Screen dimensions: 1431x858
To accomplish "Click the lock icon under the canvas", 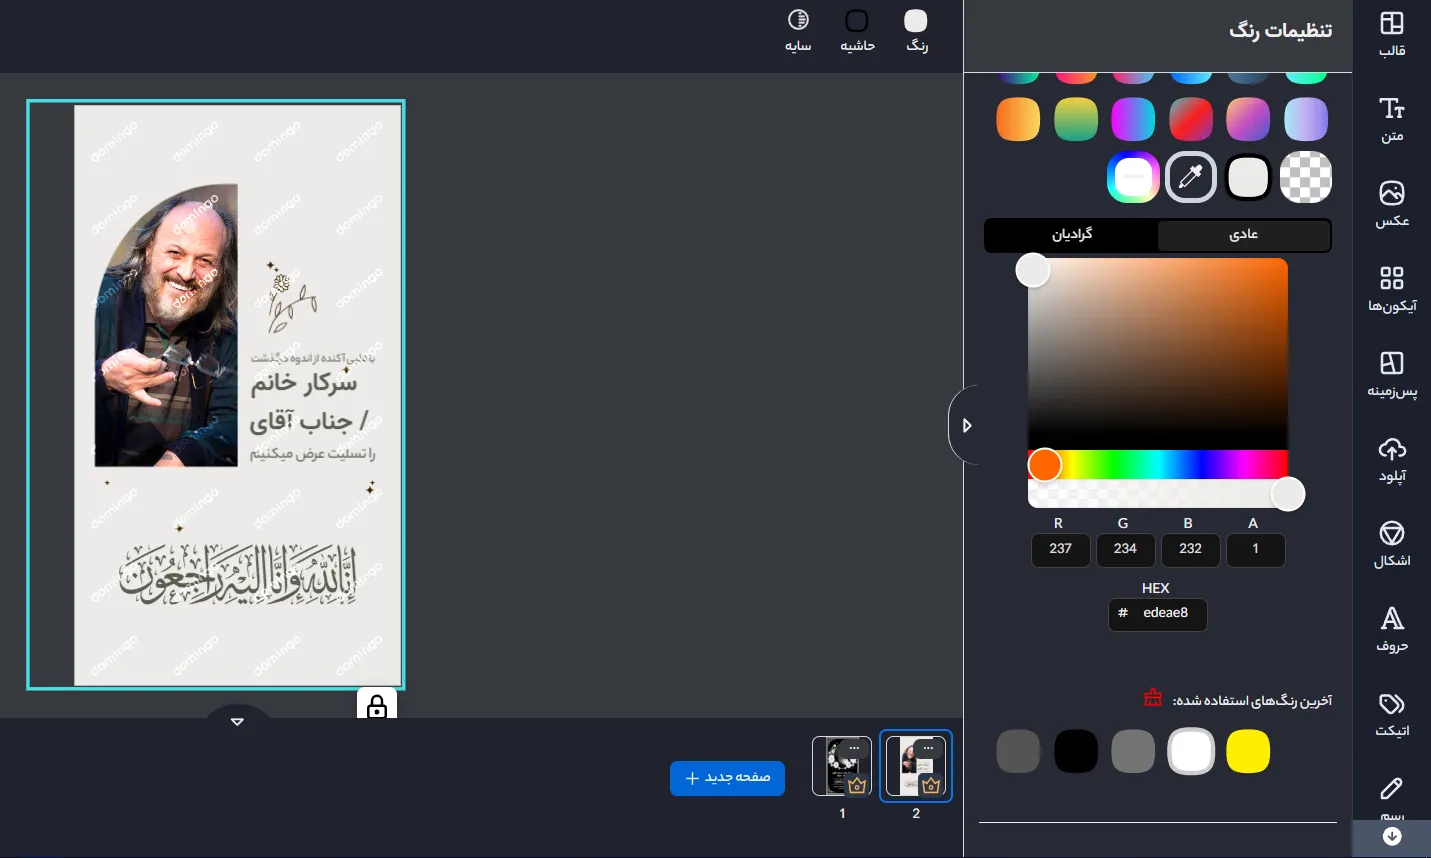I will [377, 706].
